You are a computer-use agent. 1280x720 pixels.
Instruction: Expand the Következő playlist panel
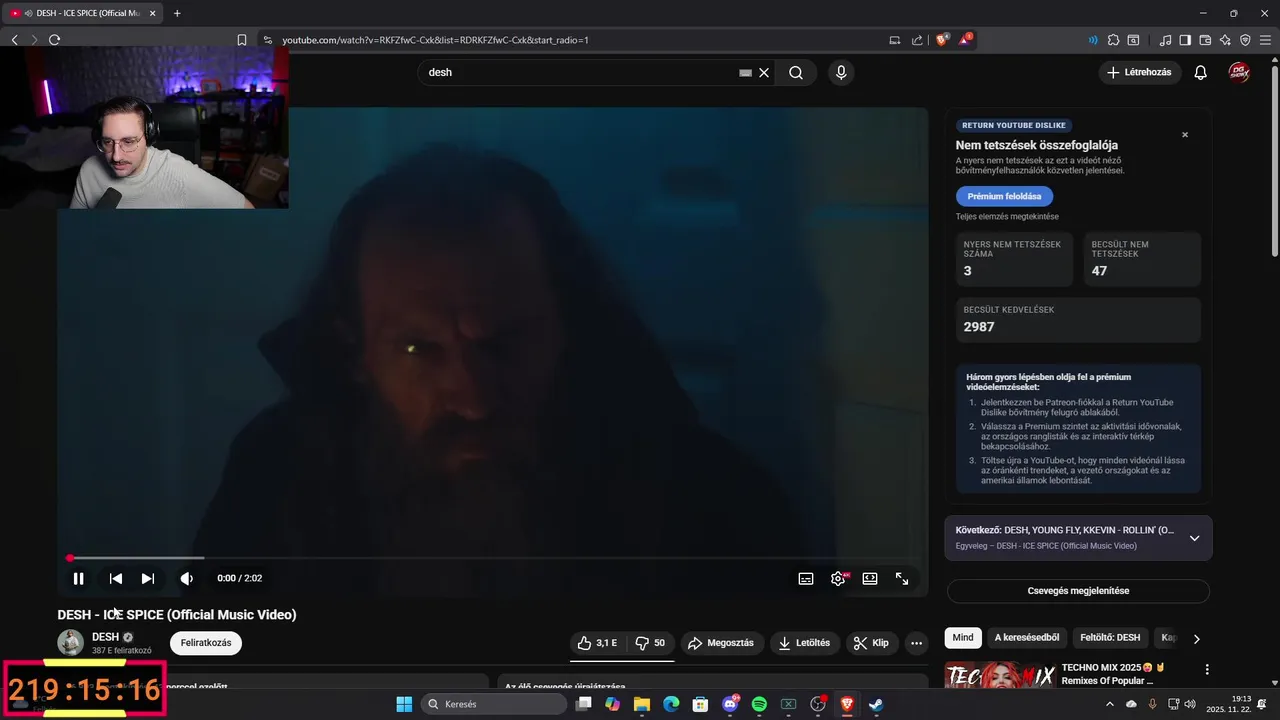pyautogui.click(x=1194, y=538)
